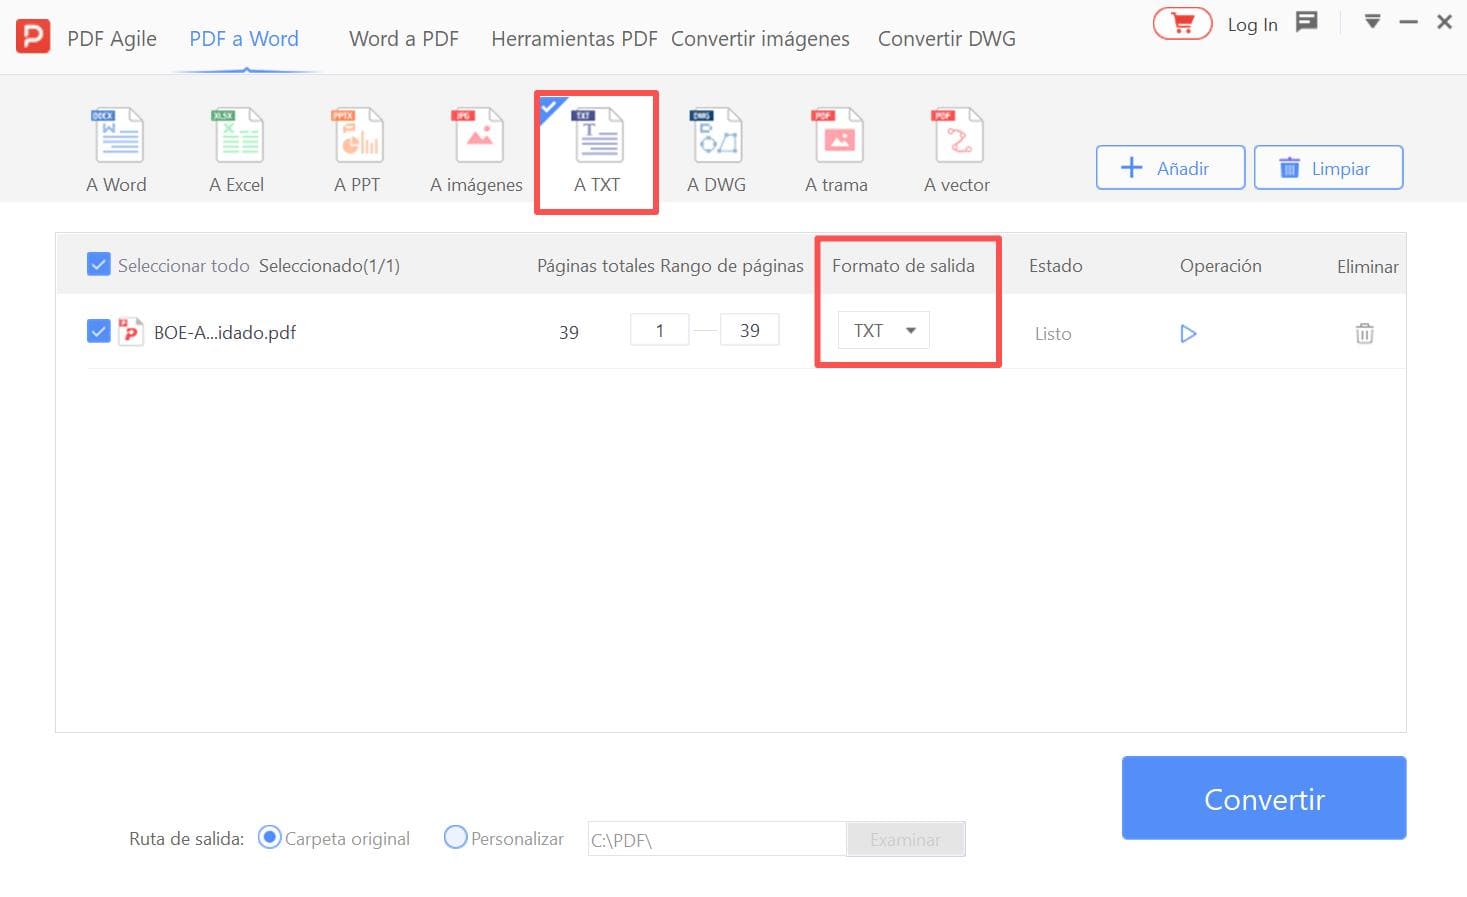
Task: Select the Carpeta original radio button
Action: [x=269, y=838]
